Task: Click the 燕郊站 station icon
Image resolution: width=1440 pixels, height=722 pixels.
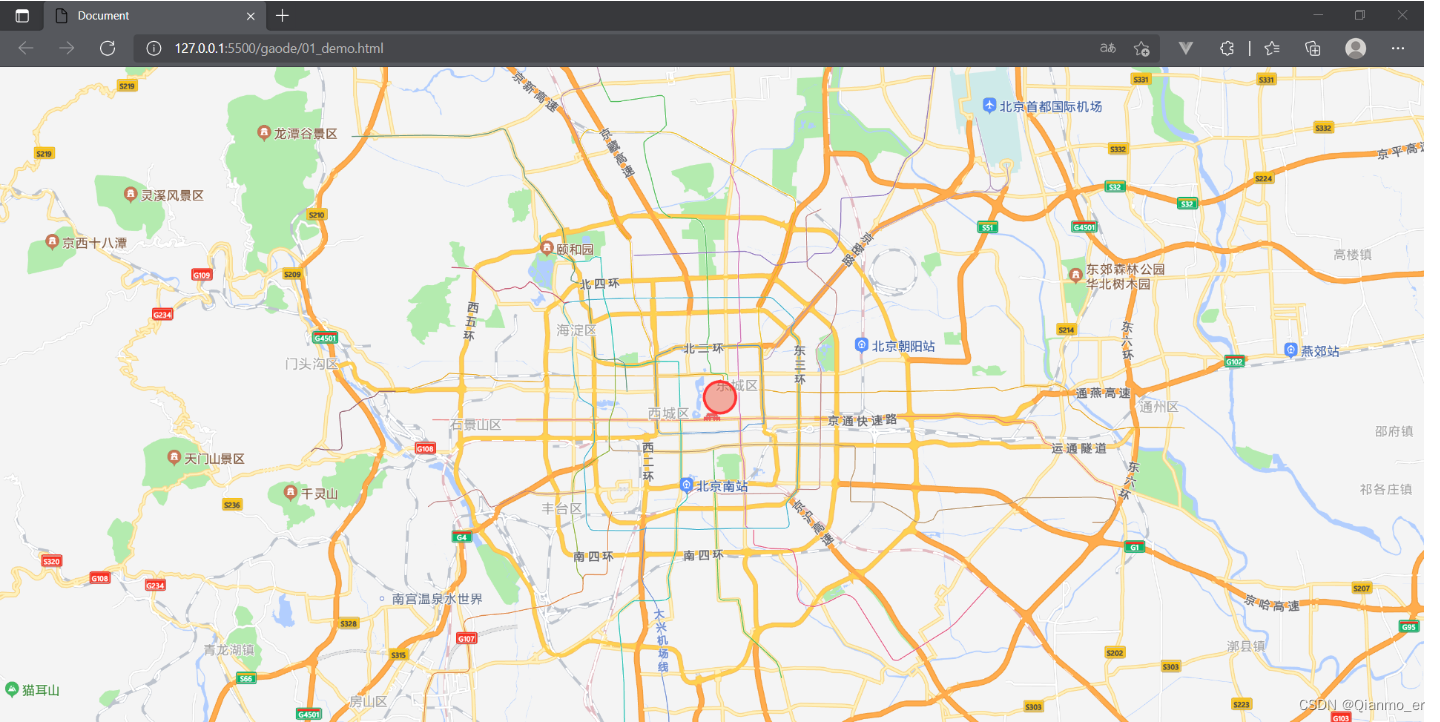Action: (1291, 350)
